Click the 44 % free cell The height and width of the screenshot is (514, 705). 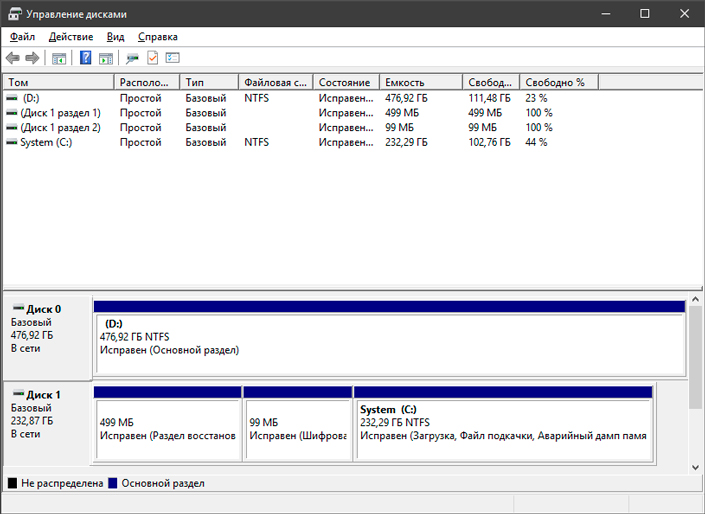[536, 143]
